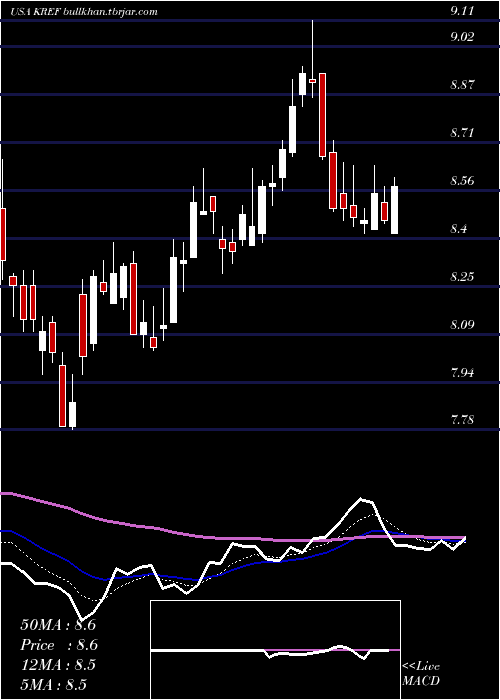Click the 8.56 price axis label
The height and width of the screenshot is (700, 500).
(462, 181)
